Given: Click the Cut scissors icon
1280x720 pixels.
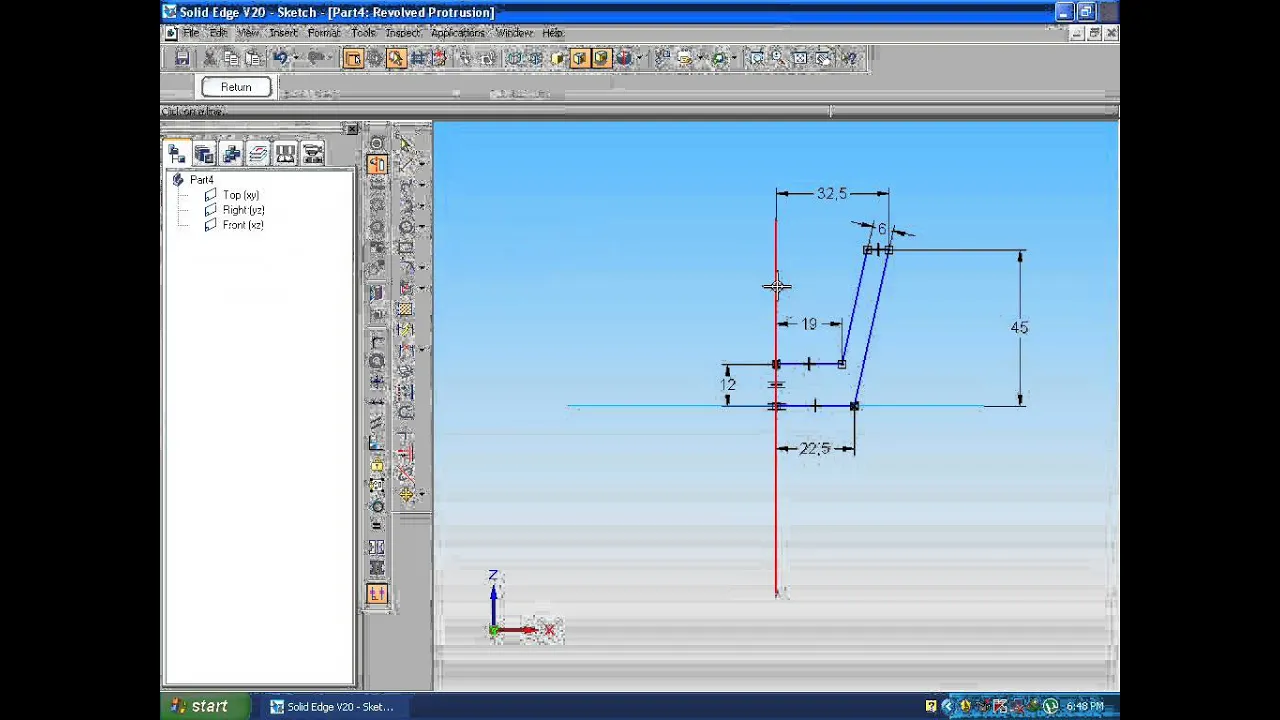Looking at the screenshot, I should (211, 59).
